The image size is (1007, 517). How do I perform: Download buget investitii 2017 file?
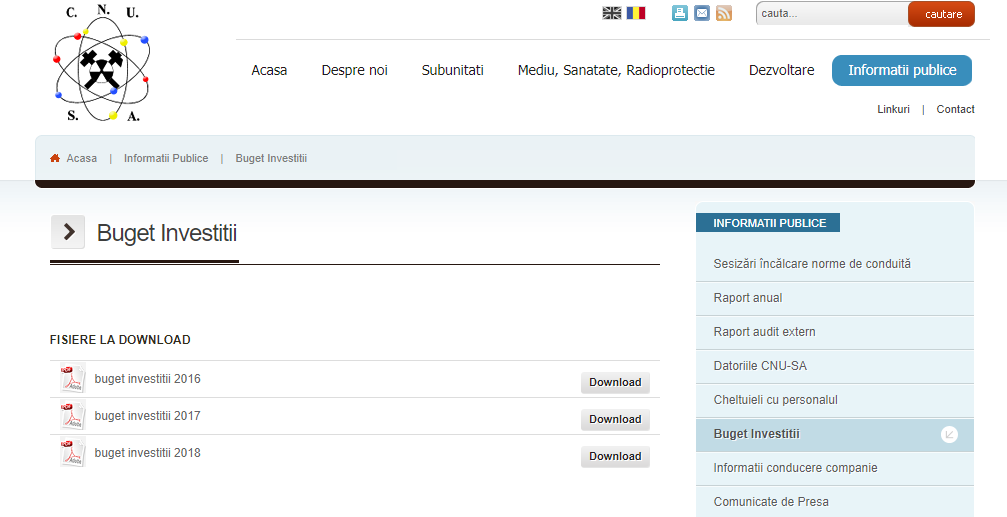pos(615,419)
